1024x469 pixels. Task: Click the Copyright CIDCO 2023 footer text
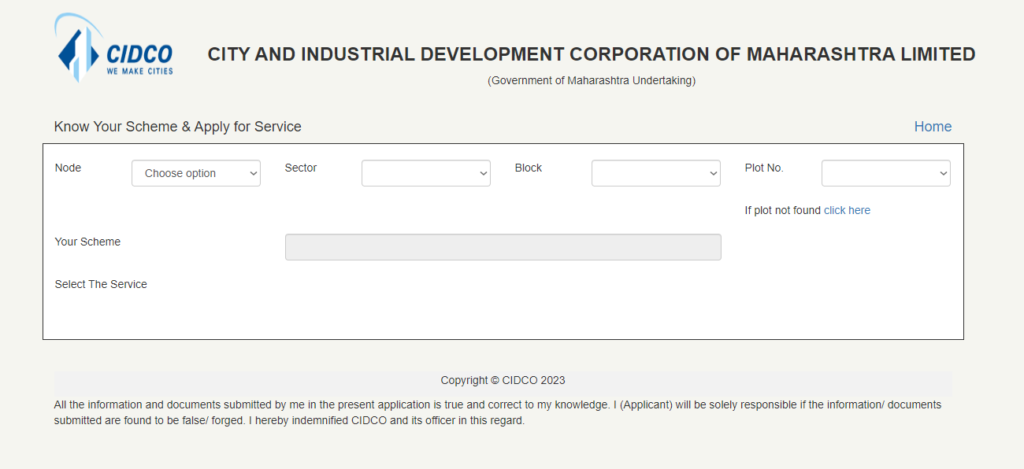[503, 381]
